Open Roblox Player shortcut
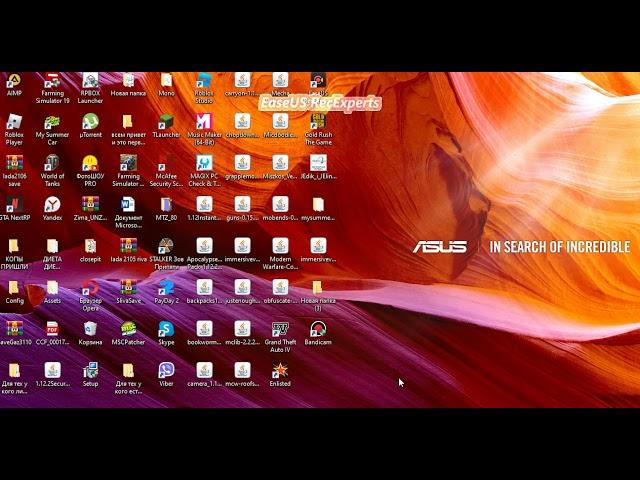Viewport: 640px width, 480px height. tap(14, 130)
